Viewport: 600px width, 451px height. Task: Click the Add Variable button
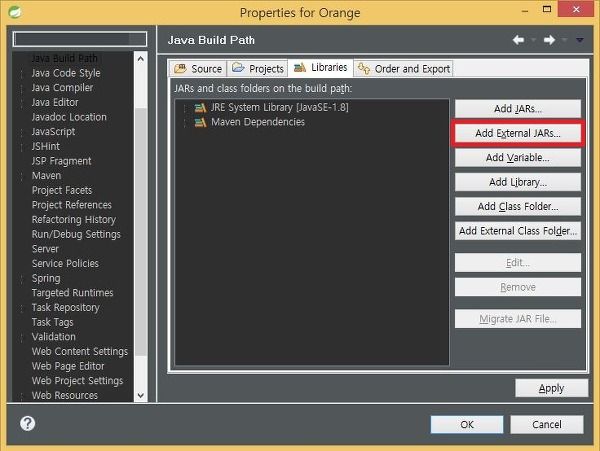click(x=518, y=158)
